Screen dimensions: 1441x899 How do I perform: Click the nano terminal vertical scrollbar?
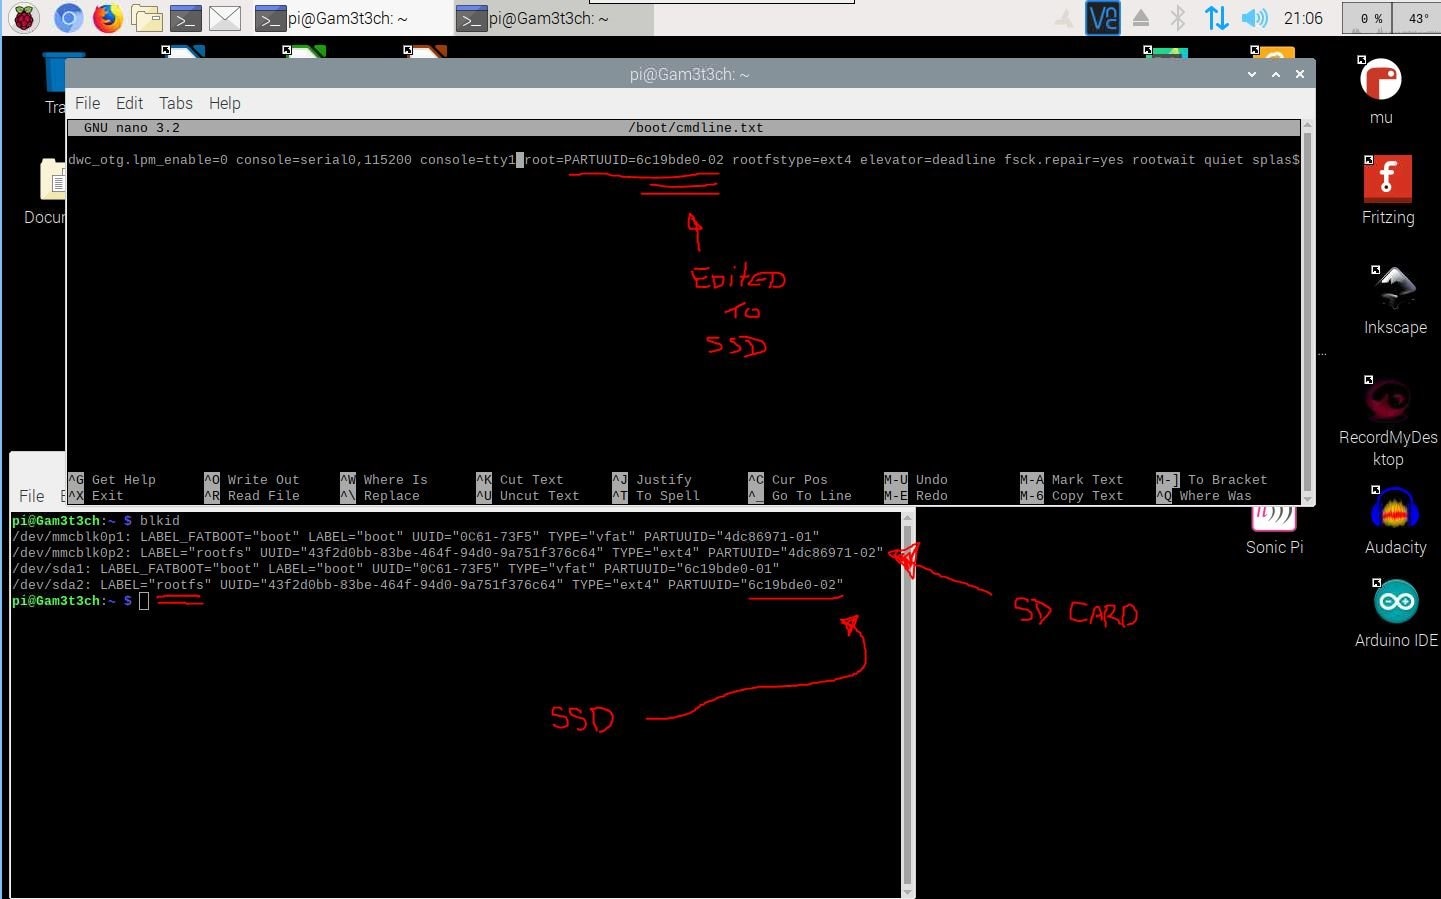[1307, 311]
